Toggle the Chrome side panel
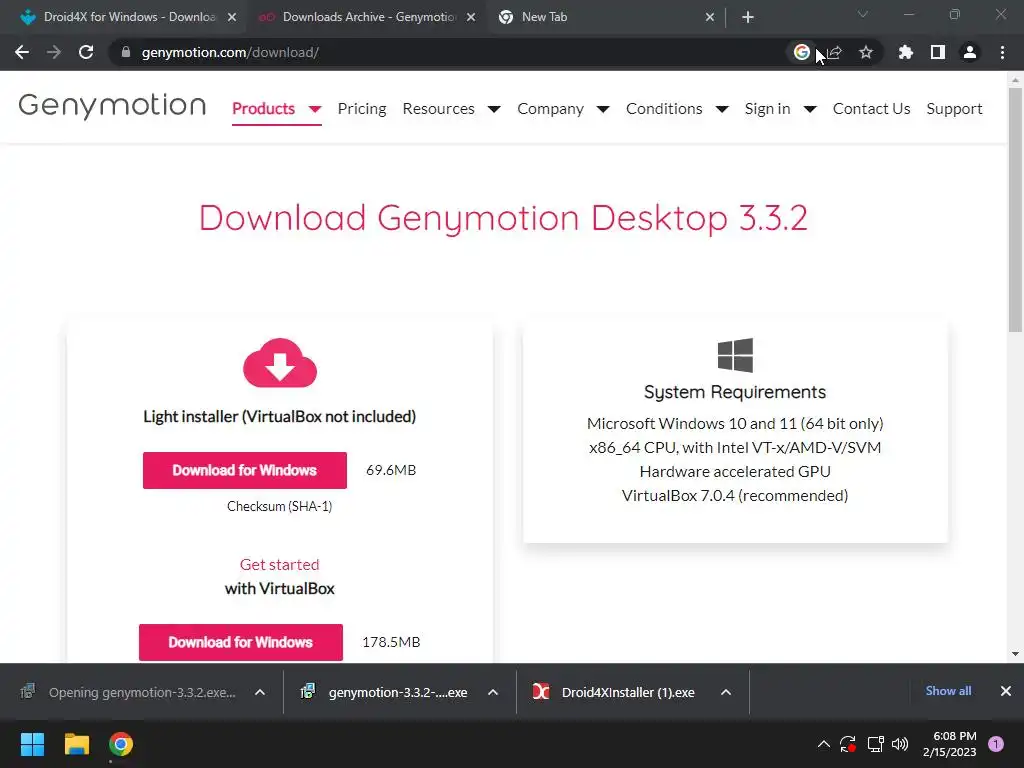 938,52
